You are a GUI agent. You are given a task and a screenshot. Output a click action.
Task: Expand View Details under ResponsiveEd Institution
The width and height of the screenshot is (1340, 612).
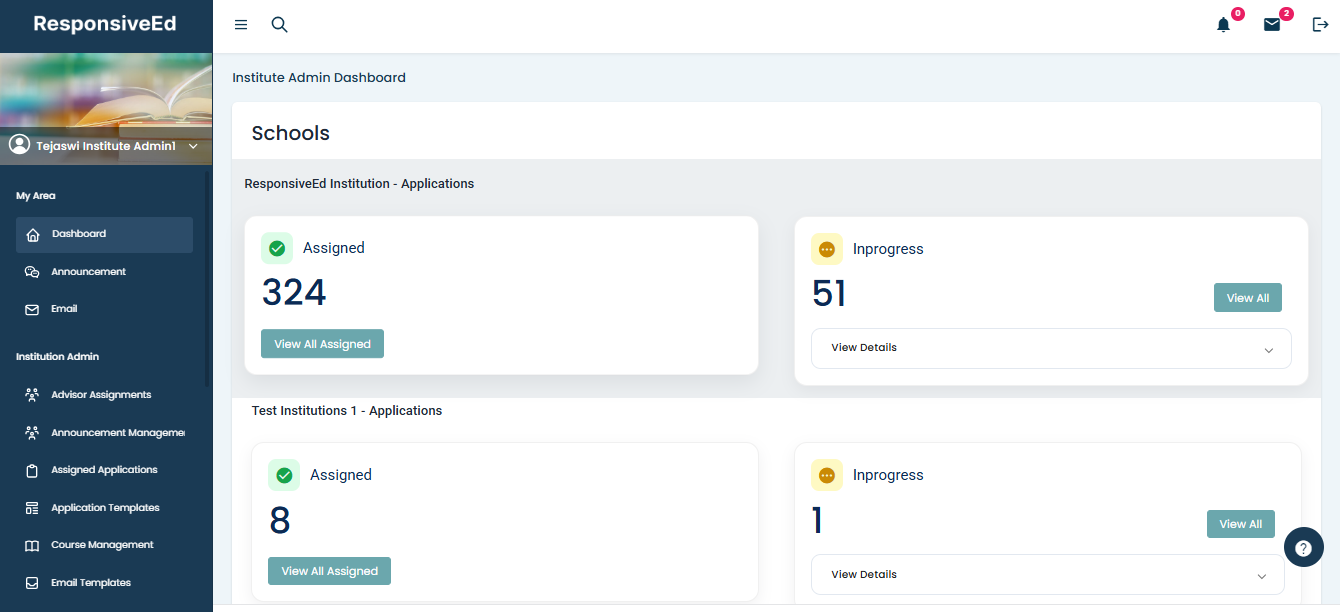click(1050, 348)
